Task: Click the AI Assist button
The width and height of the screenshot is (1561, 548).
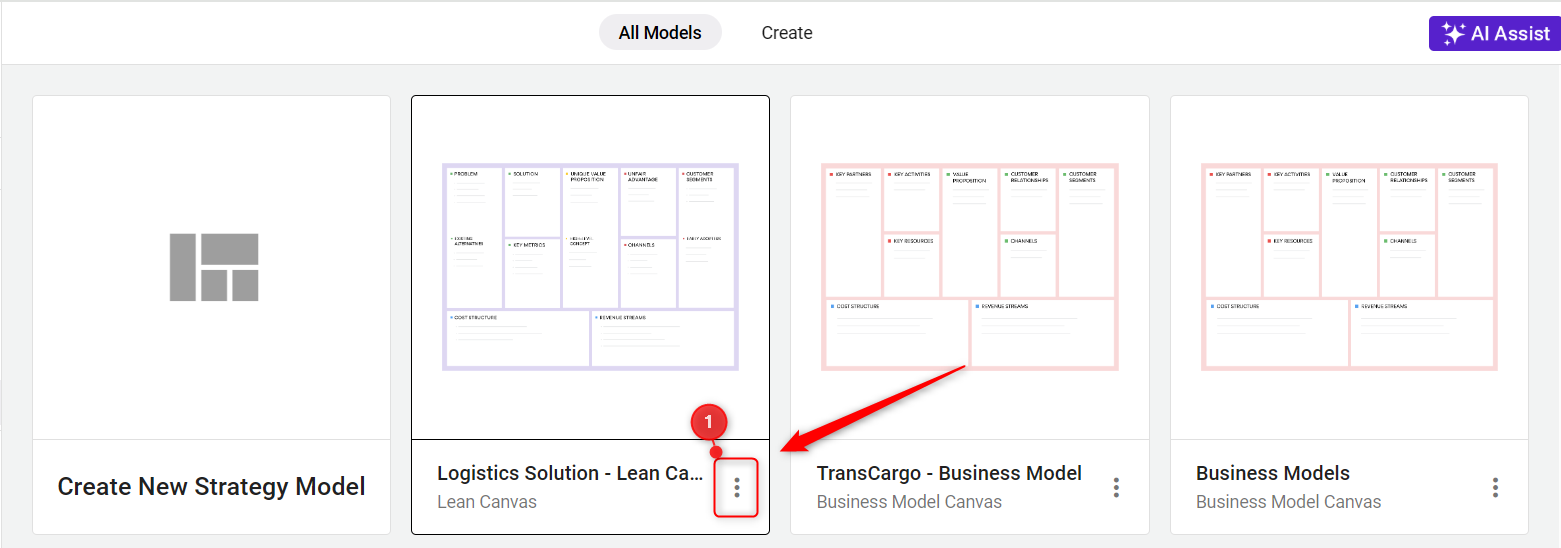Action: pos(1495,33)
